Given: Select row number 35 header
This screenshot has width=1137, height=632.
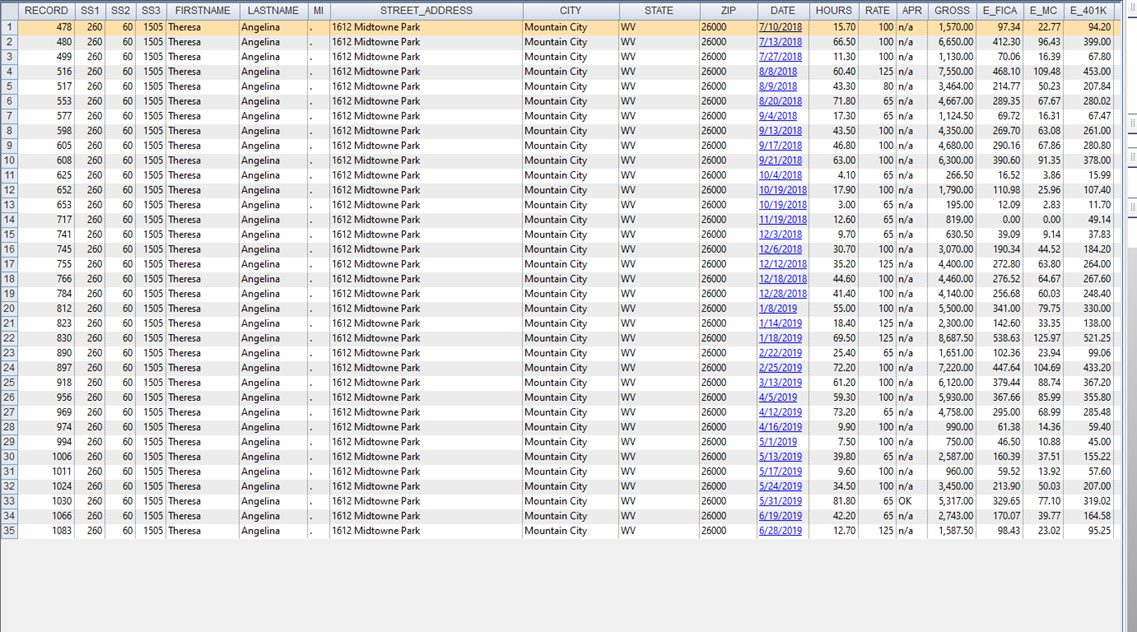Looking at the screenshot, I should pyautogui.click(x=9, y=531).
